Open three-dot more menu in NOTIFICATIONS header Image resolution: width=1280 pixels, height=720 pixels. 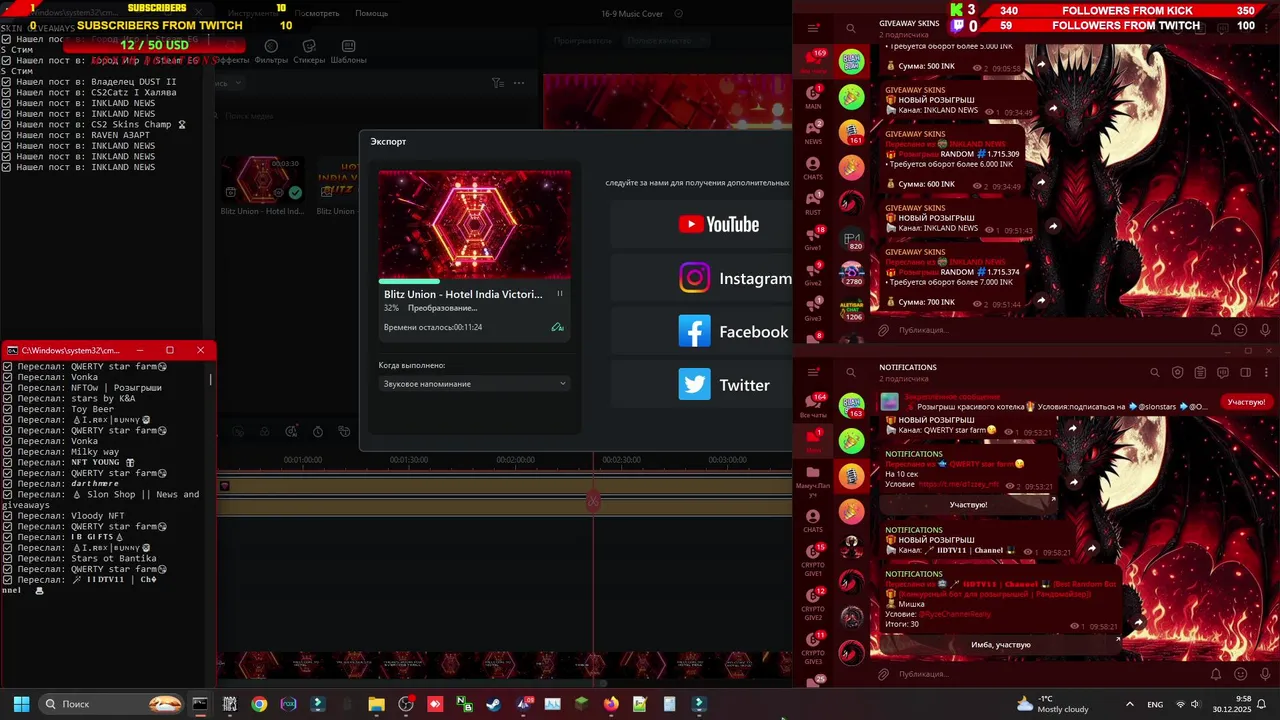click(1267, 372)
